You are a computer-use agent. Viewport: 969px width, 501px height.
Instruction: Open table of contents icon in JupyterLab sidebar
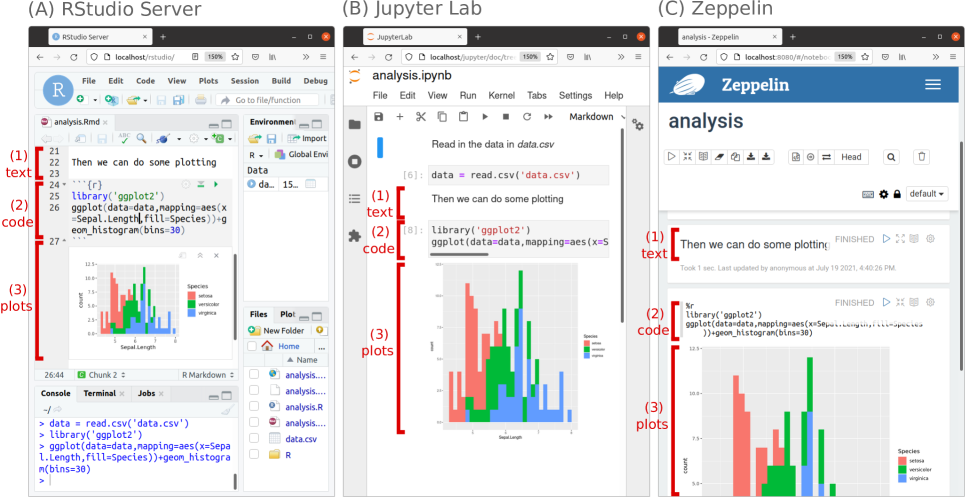click(354, 198)
